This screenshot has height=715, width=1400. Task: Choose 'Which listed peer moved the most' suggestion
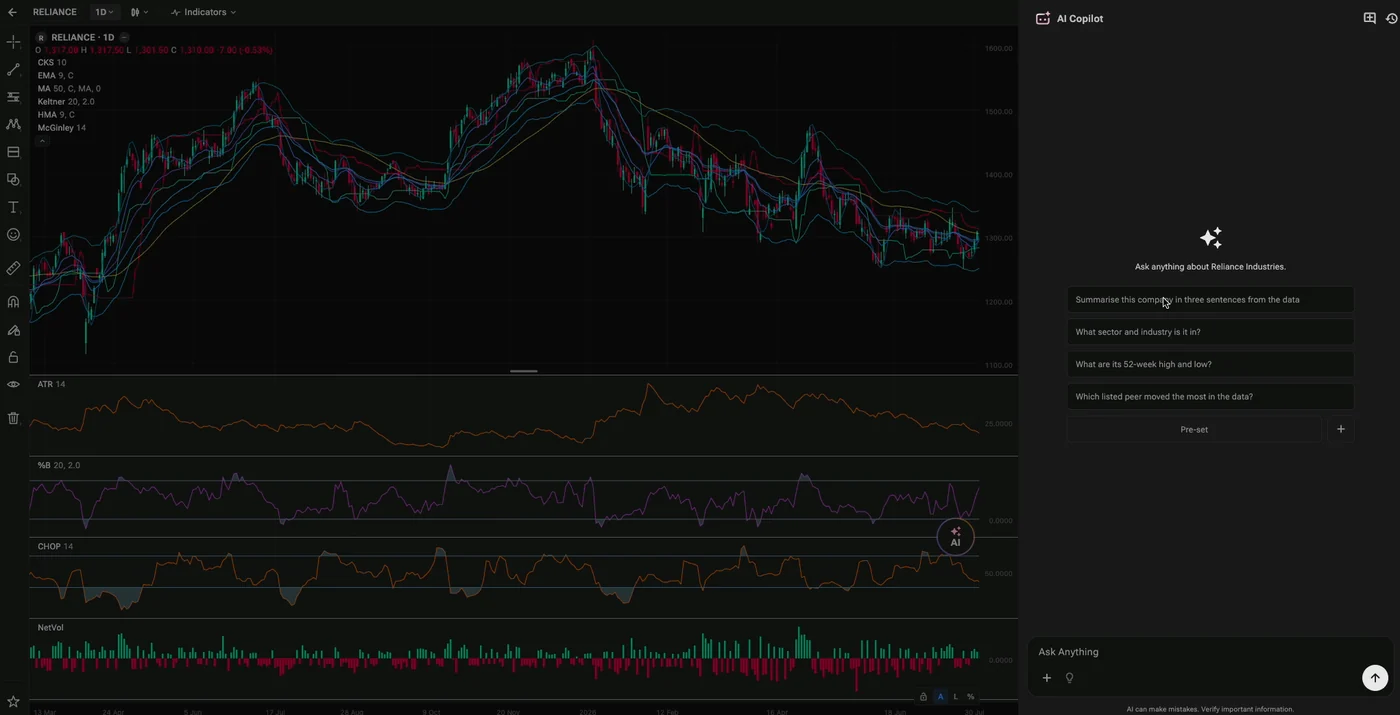1210,396
